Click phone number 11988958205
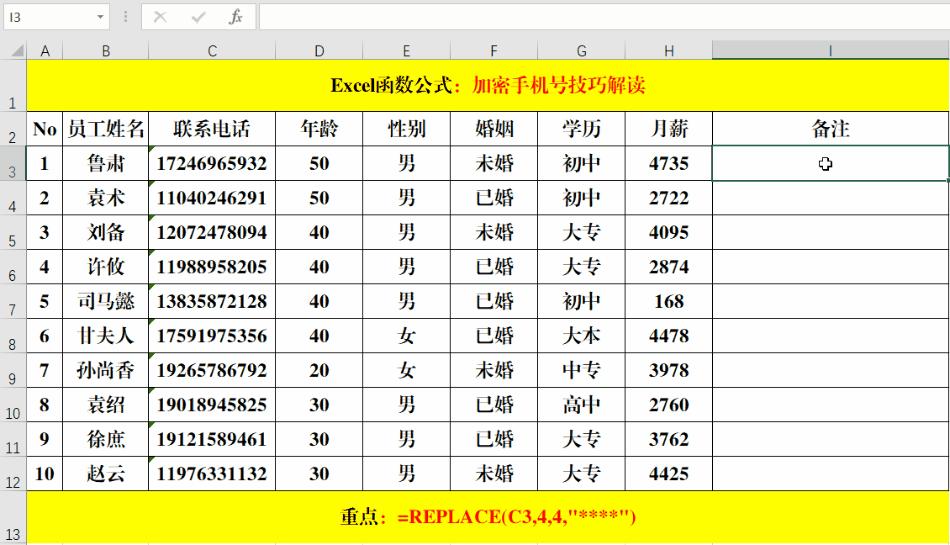The height and width of the screenshot is (545, 950). pyautogui.click(x=212, y=267)
